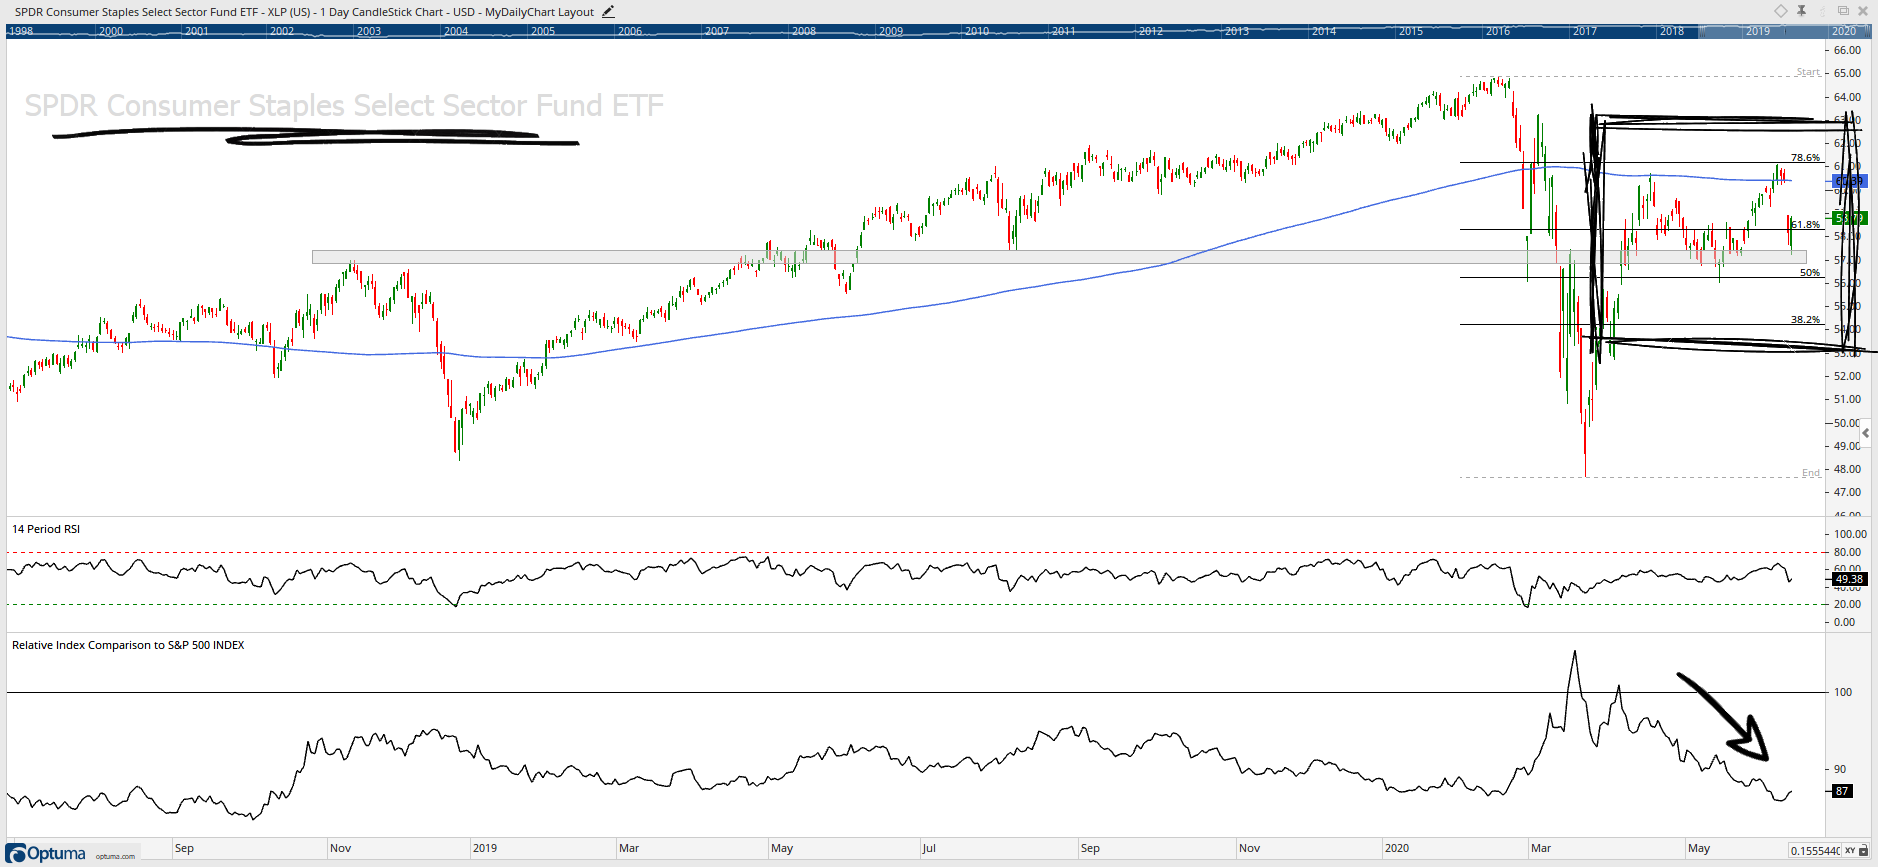The image size is (1878, 867).
Task: Close the chart with the X icon
Action: point(1863,11)
